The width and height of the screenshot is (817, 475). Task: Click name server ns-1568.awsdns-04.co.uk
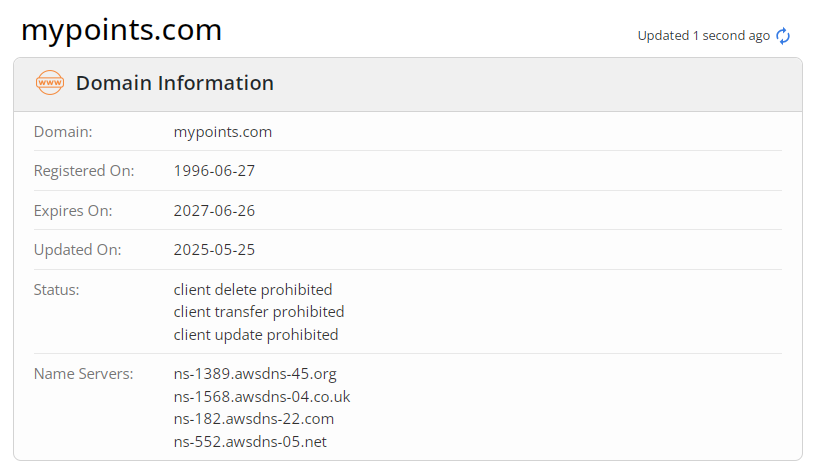tap(261, 396)
